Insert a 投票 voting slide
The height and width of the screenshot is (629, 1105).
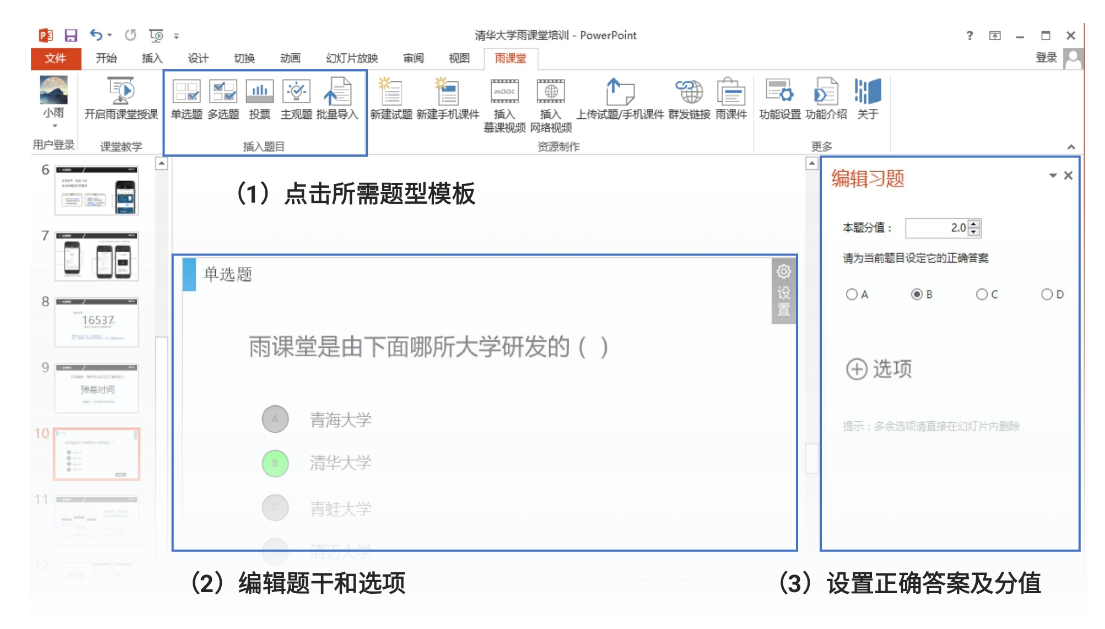click(260, 99)
